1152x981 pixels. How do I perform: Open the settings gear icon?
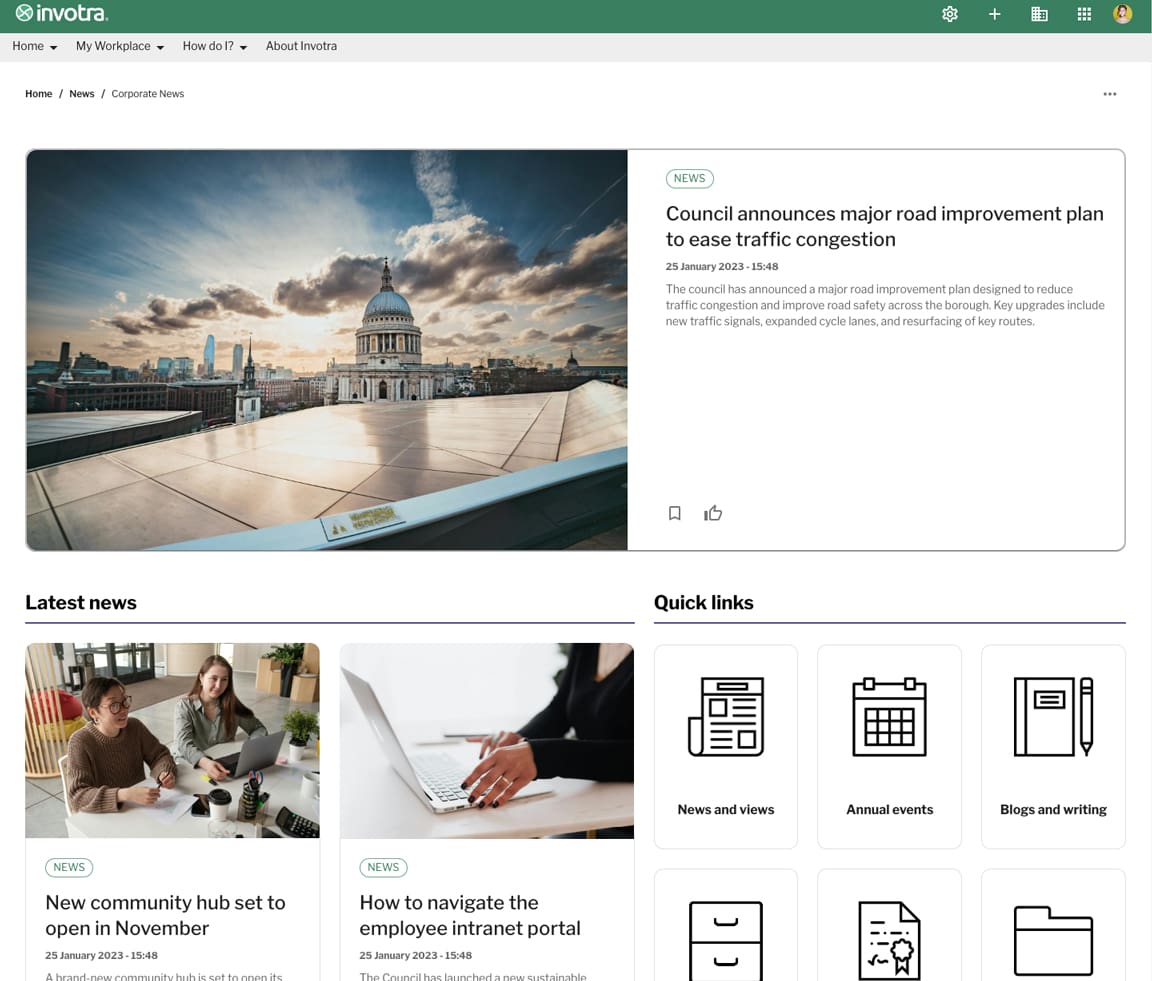tap(950, 14)
